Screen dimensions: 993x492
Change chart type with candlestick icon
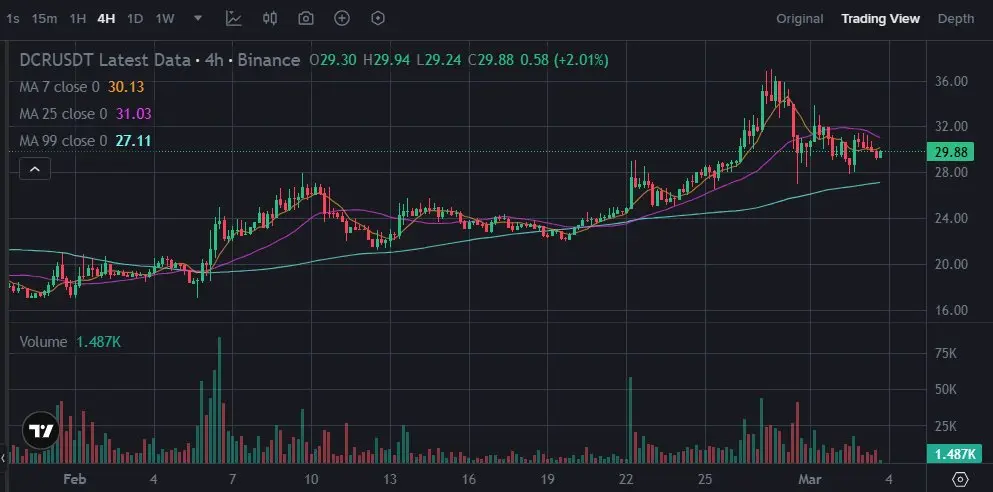(x=270, y=18)
